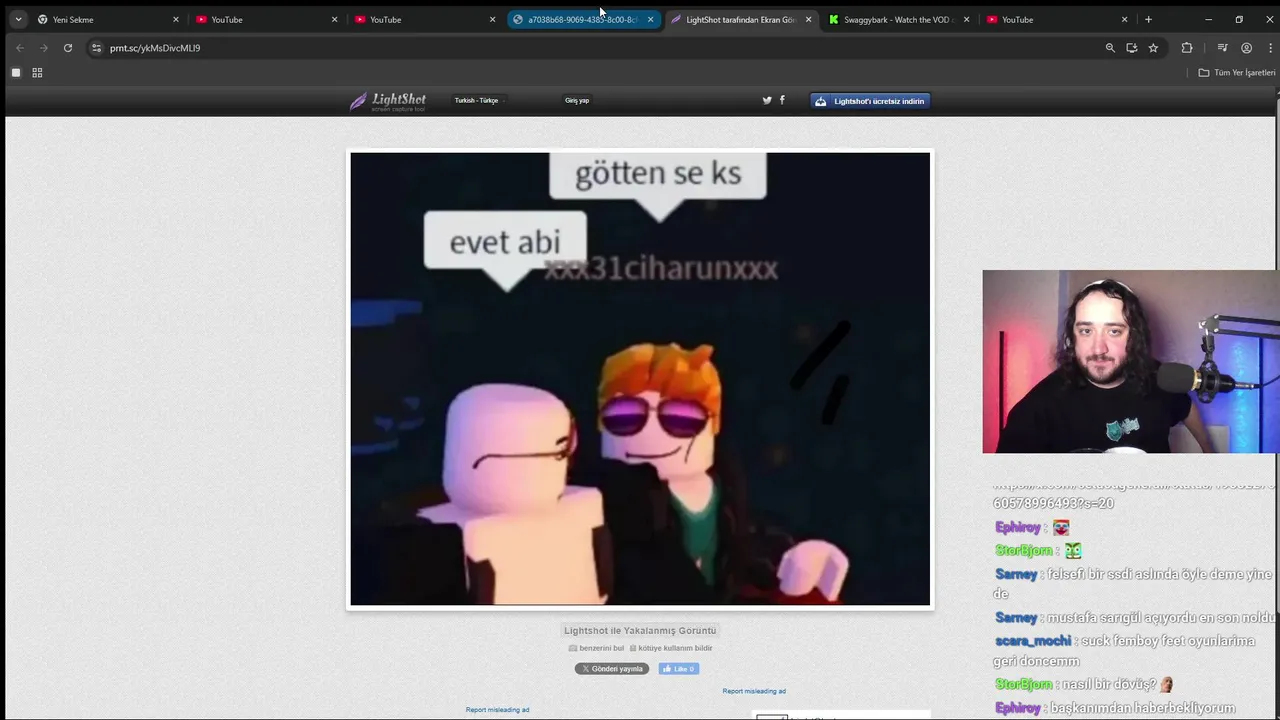Click the streamer webcam overlay

pyautogui.click(x=1131, y=362)
